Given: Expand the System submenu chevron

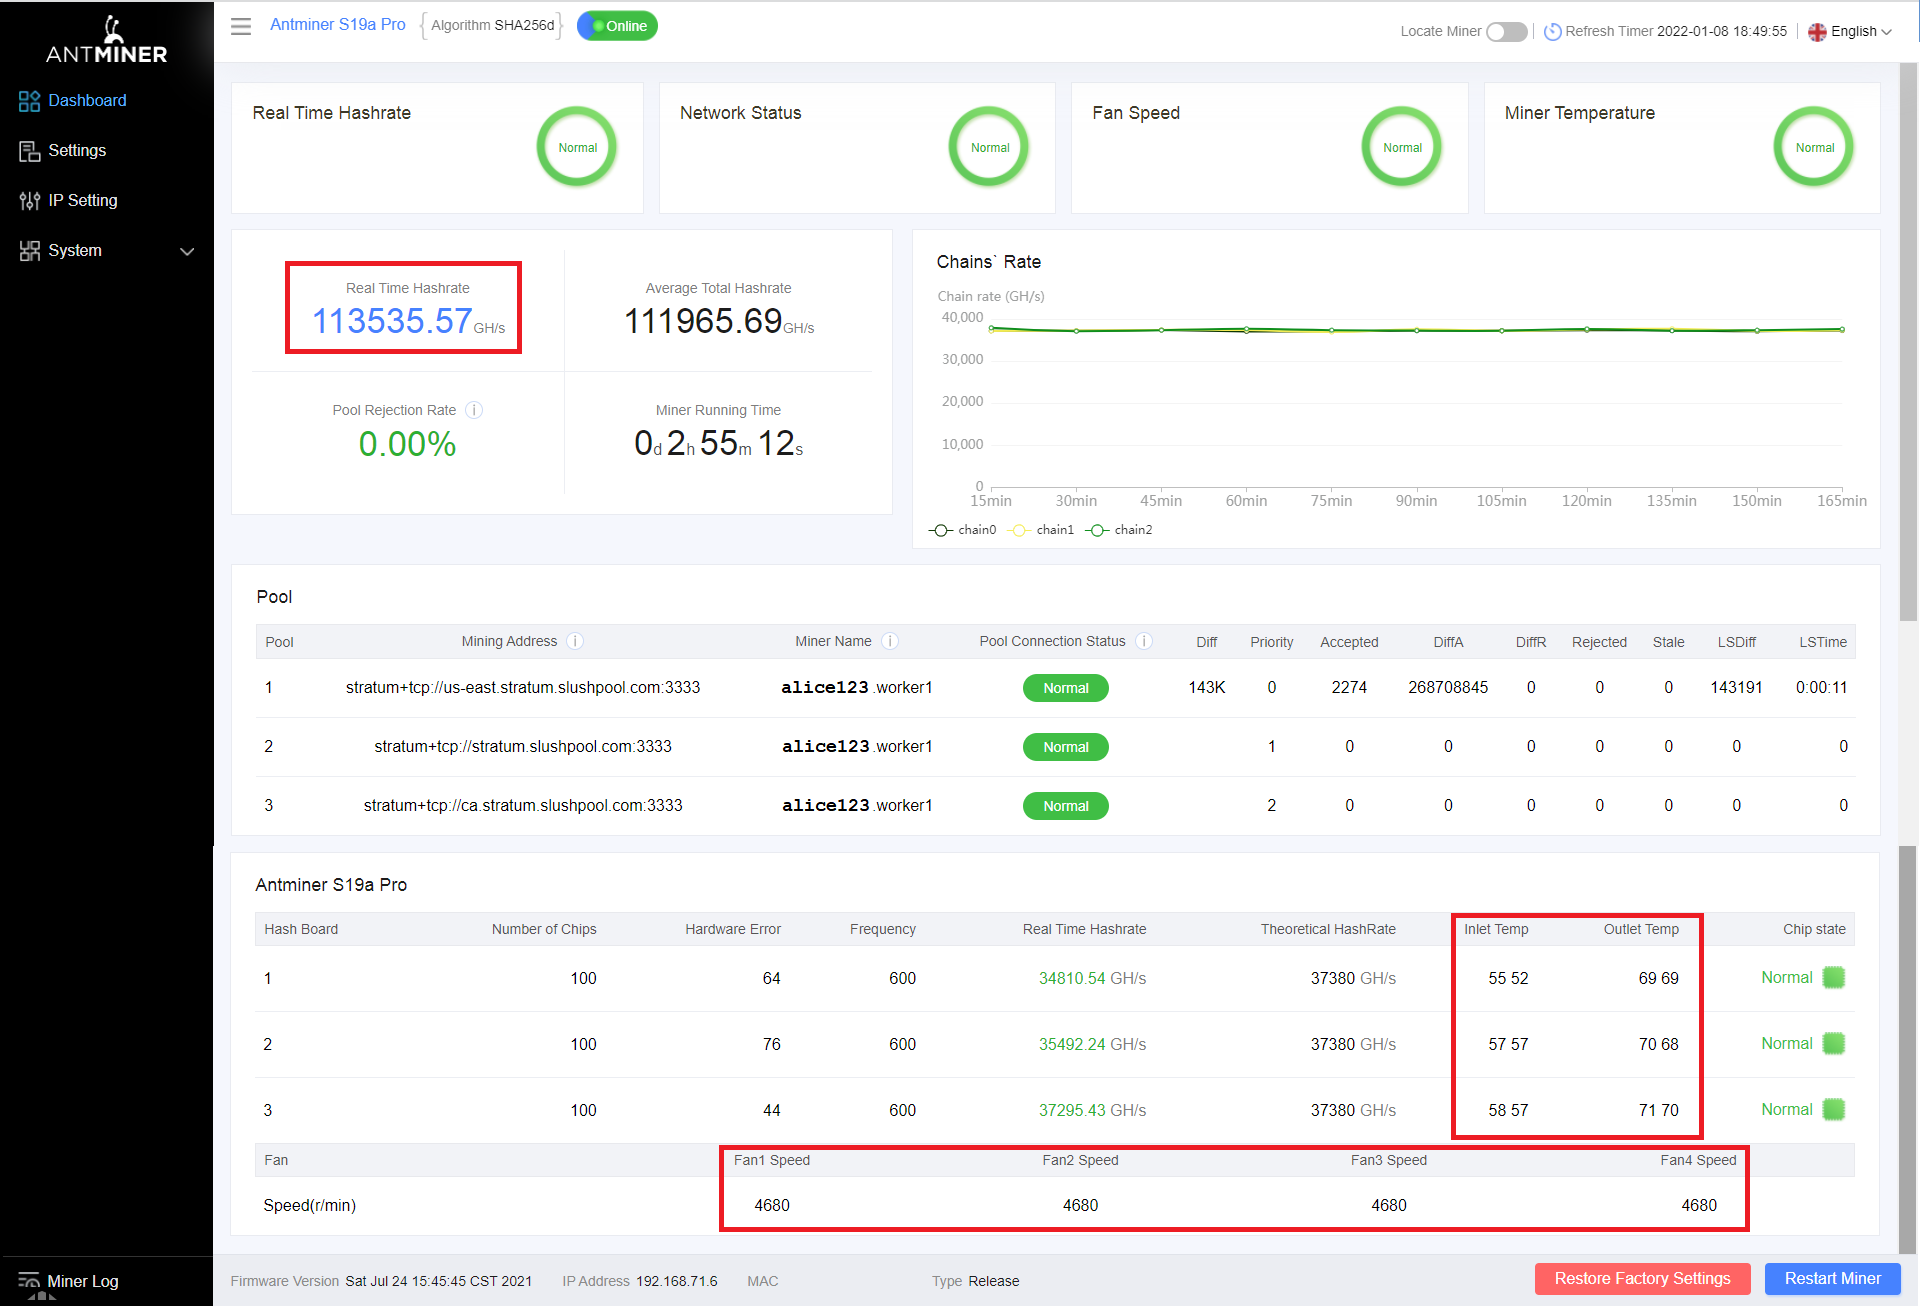Looking at the screenshot, I should pyautogui.click(x=187, y=251).
